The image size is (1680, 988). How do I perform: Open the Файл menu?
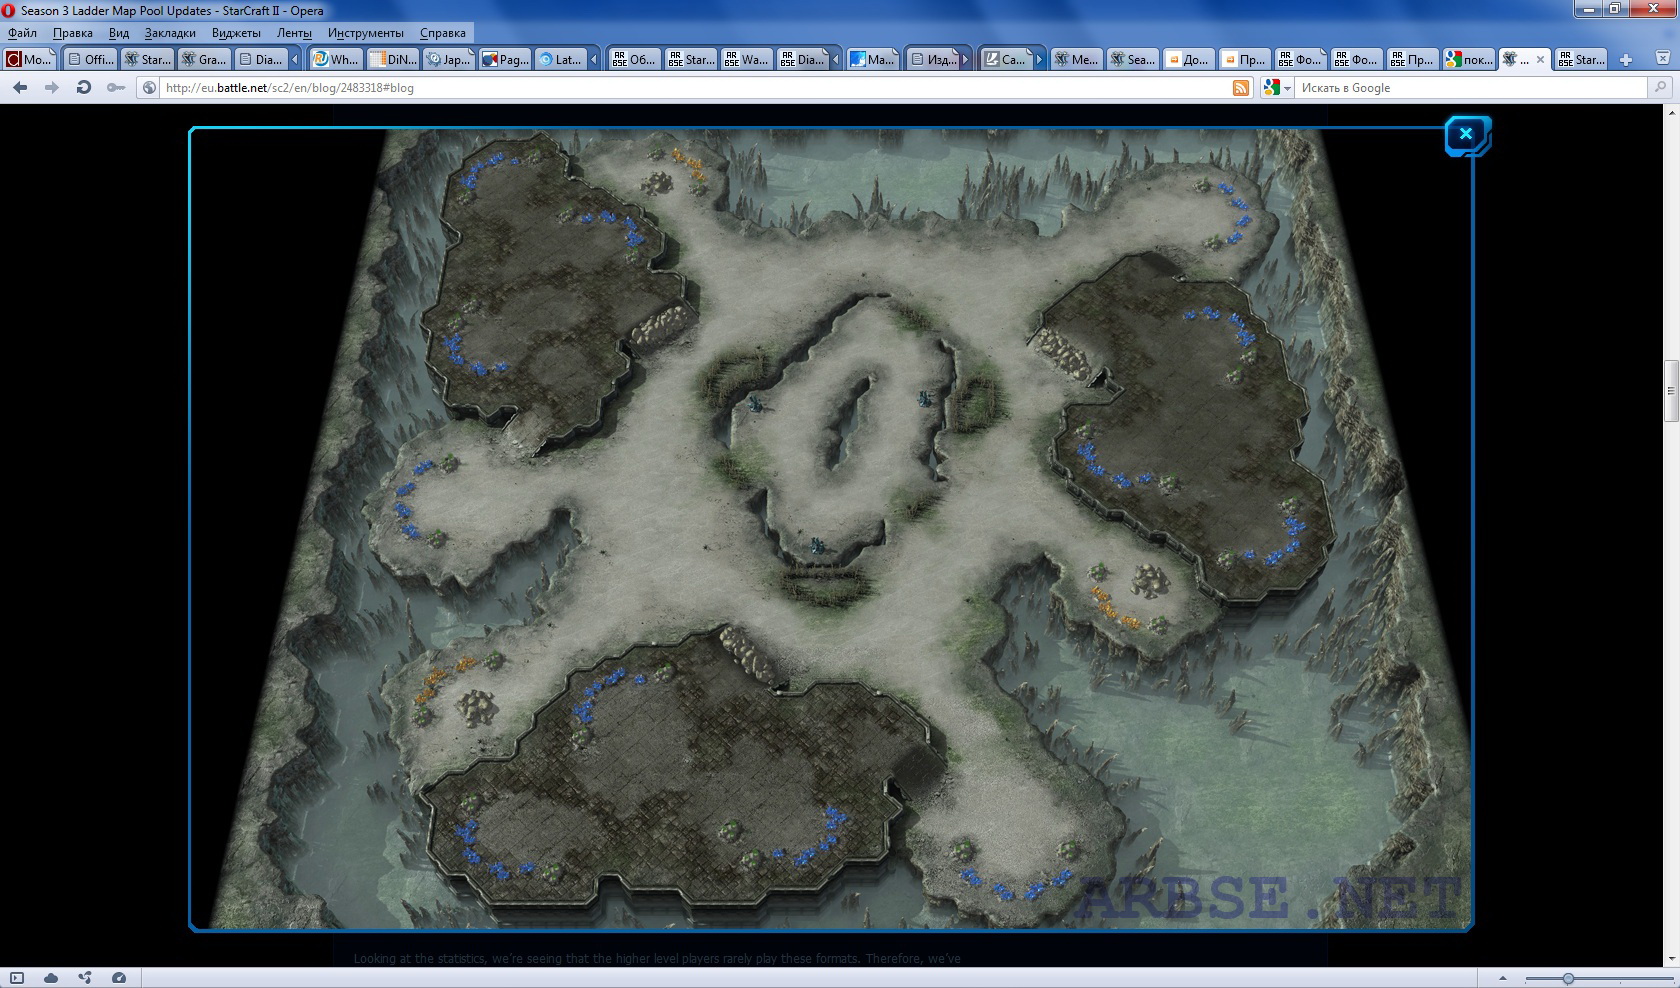coord(22,33)
